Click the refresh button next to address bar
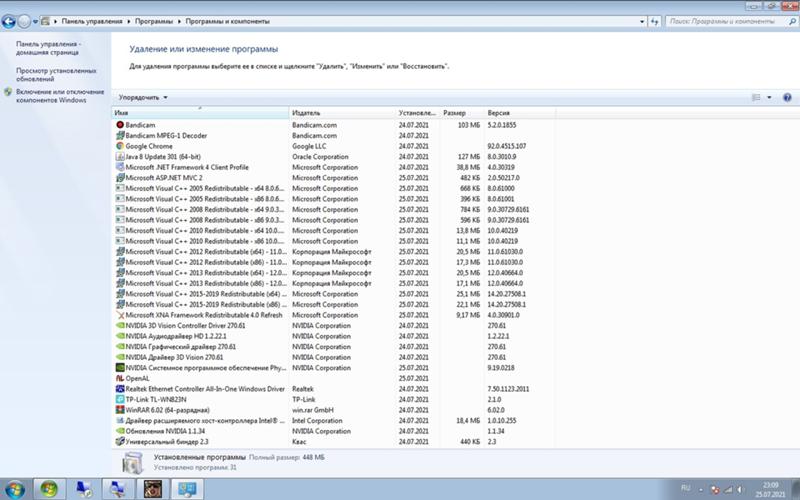Viewport: 800px width, 500px height. 655,21
